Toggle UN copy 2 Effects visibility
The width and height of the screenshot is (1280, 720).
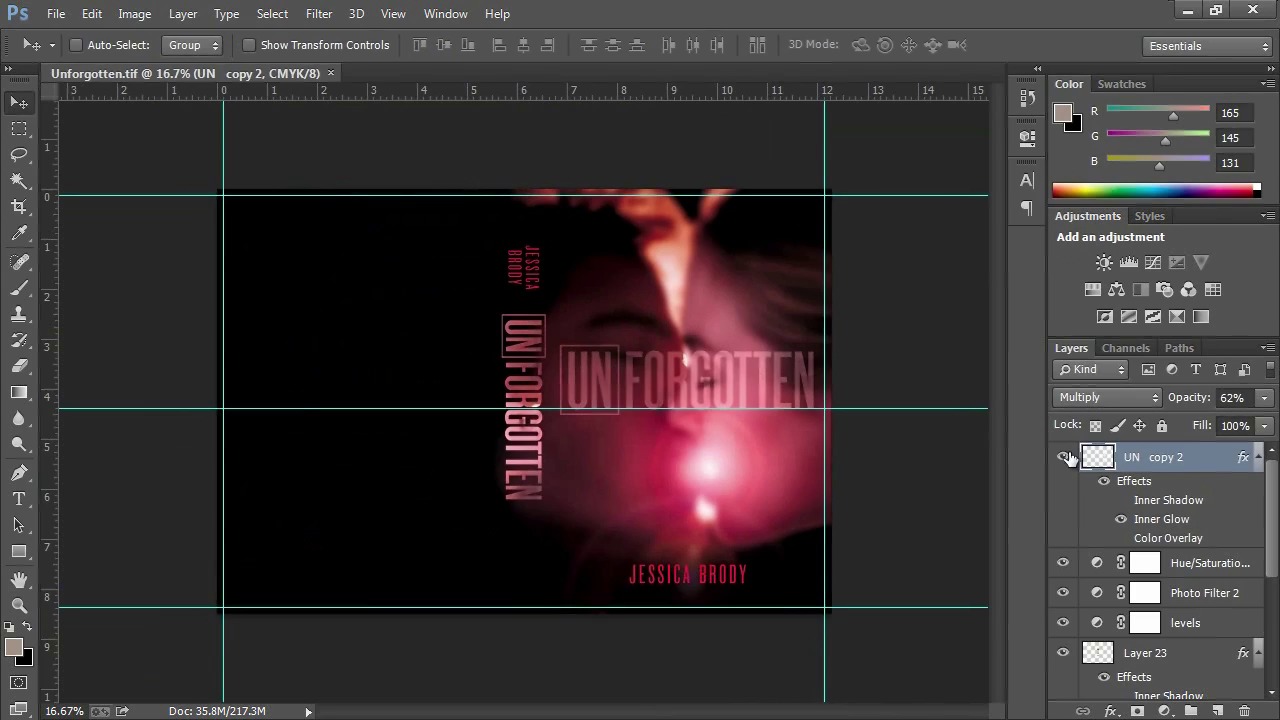[1104, 481]
